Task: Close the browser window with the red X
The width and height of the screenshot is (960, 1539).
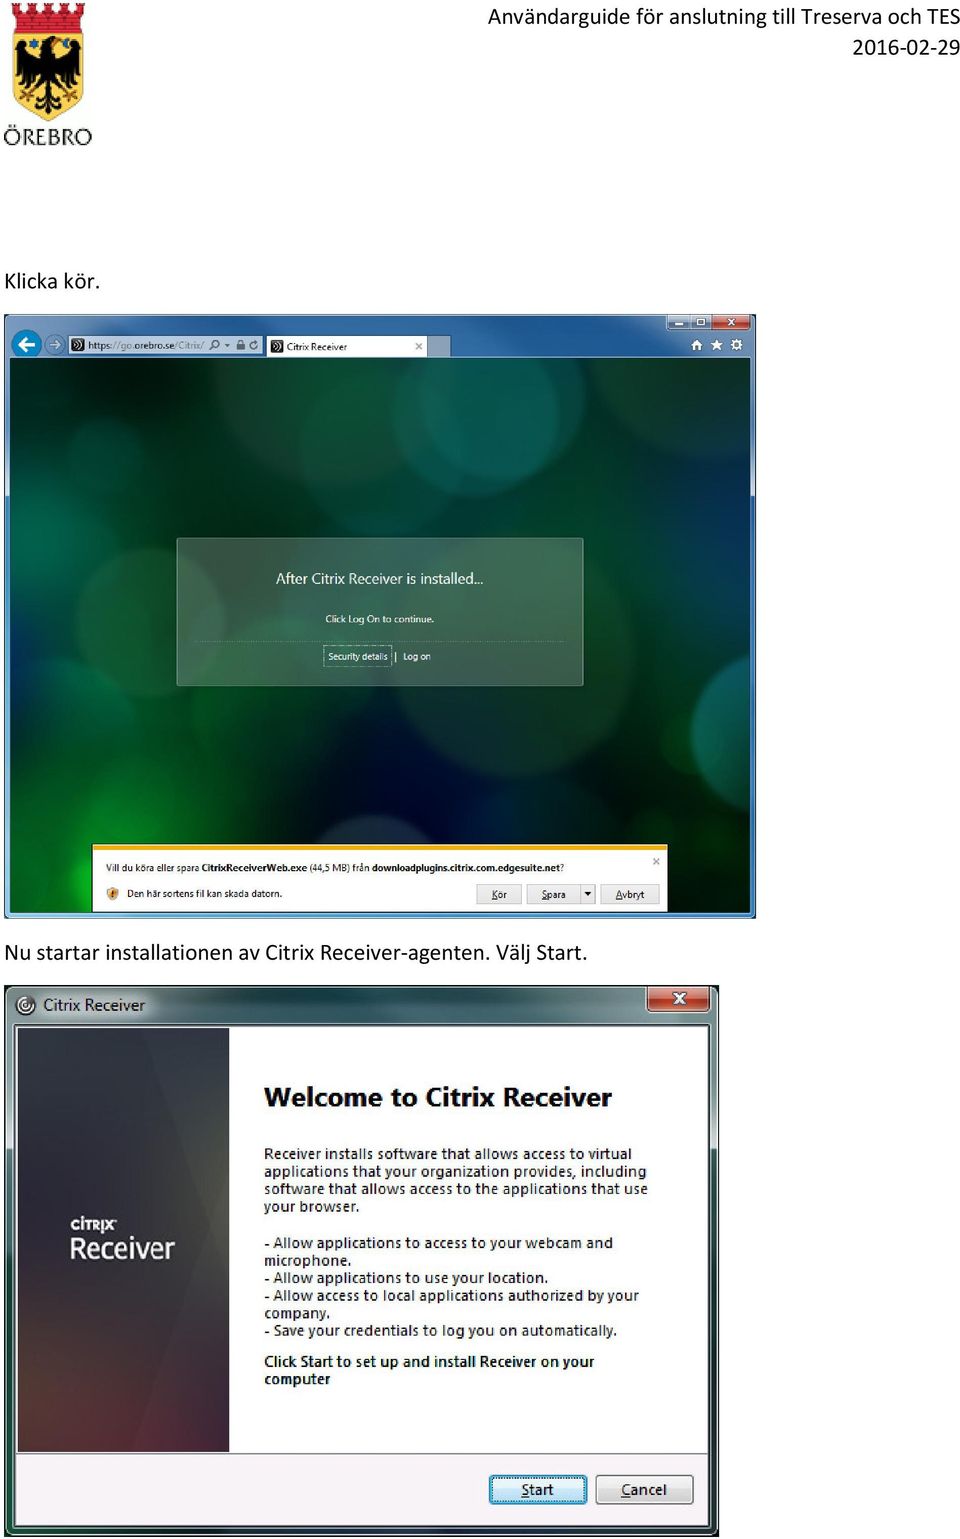Action: (x=732, y=322)
